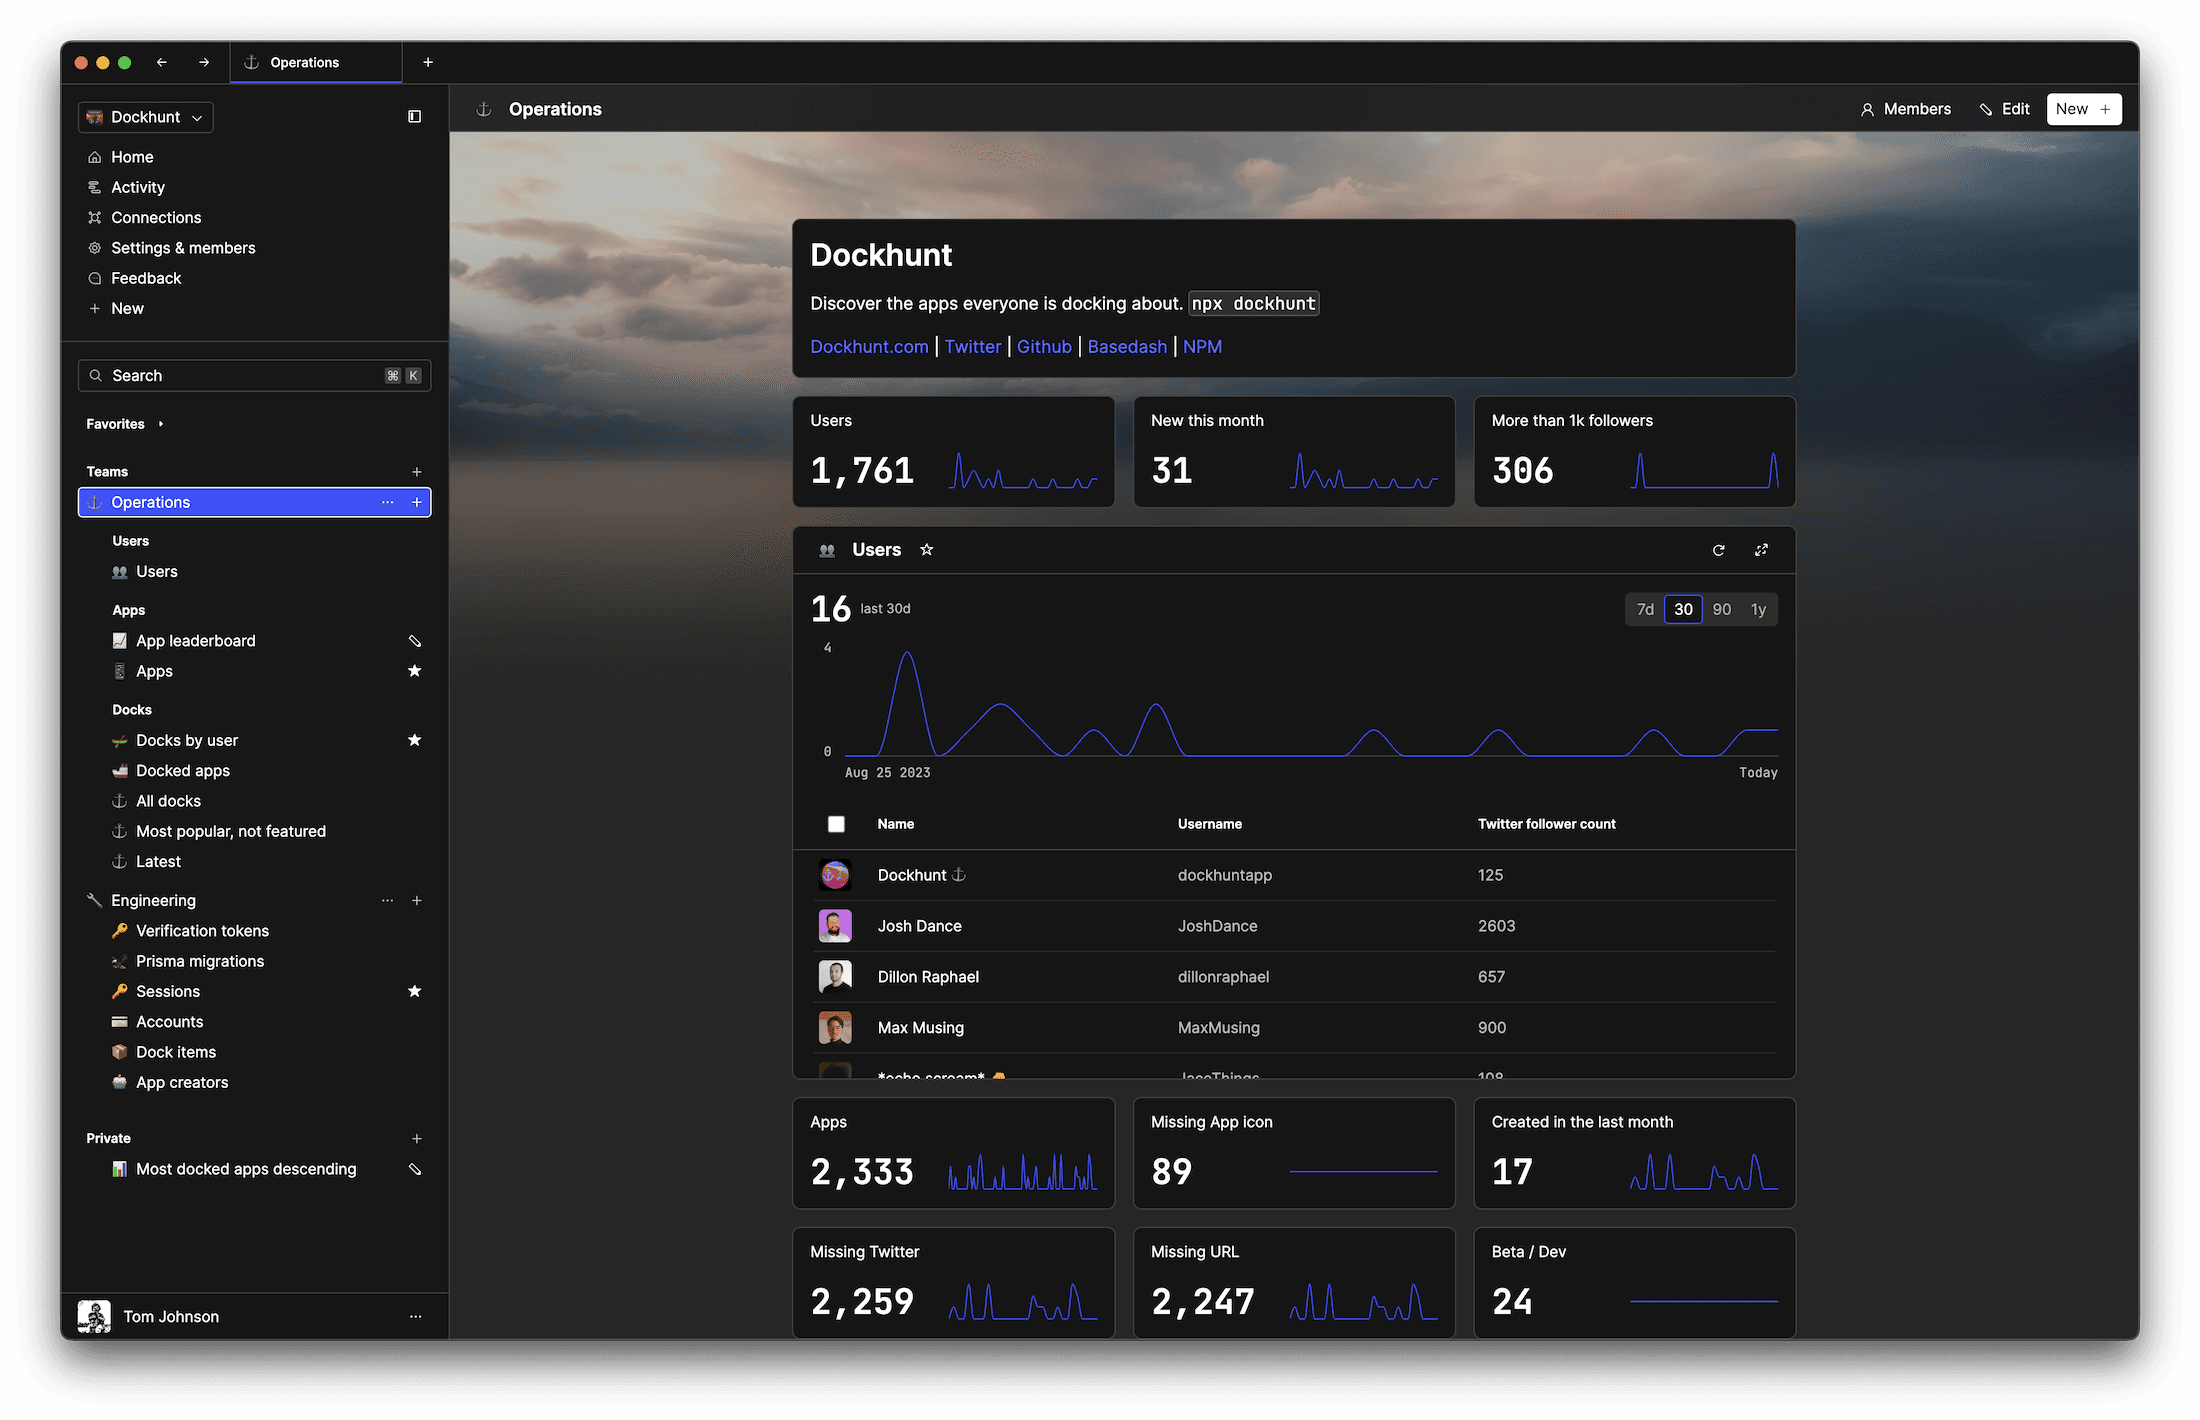This screenshot has width=2200, height=1420.
Task: Open Engineering team ellipsis menu
Action: [x=387, y=901]
